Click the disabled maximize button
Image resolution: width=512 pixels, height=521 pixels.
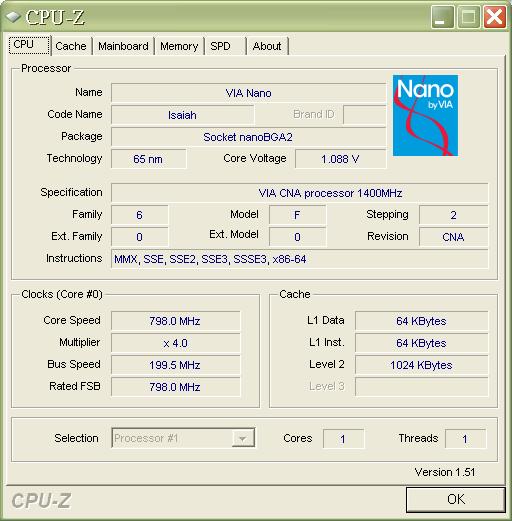click(x=469, y=17)
